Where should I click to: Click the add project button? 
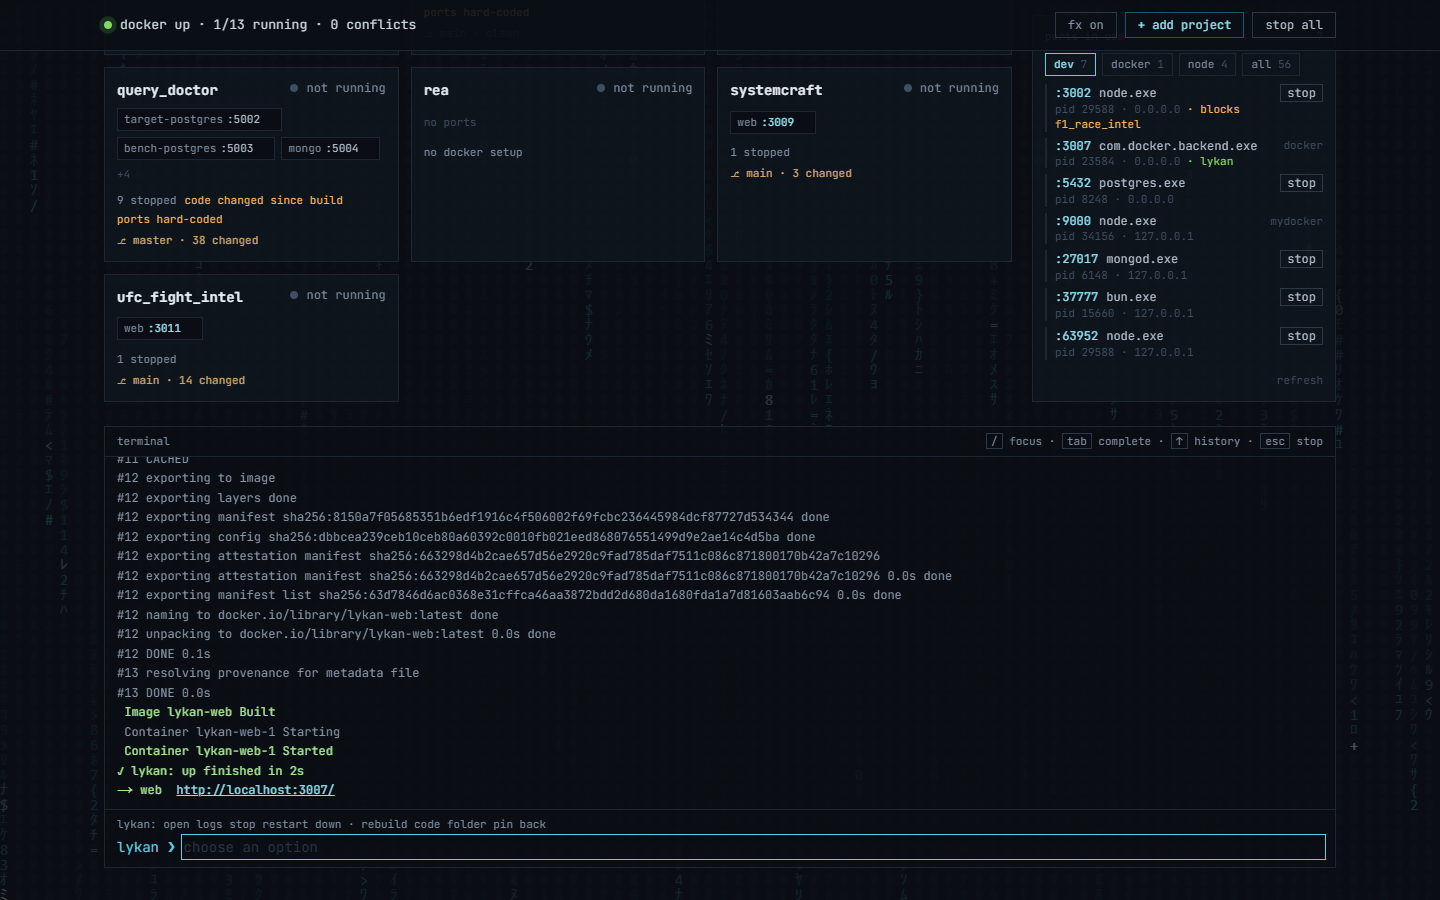1184,25
